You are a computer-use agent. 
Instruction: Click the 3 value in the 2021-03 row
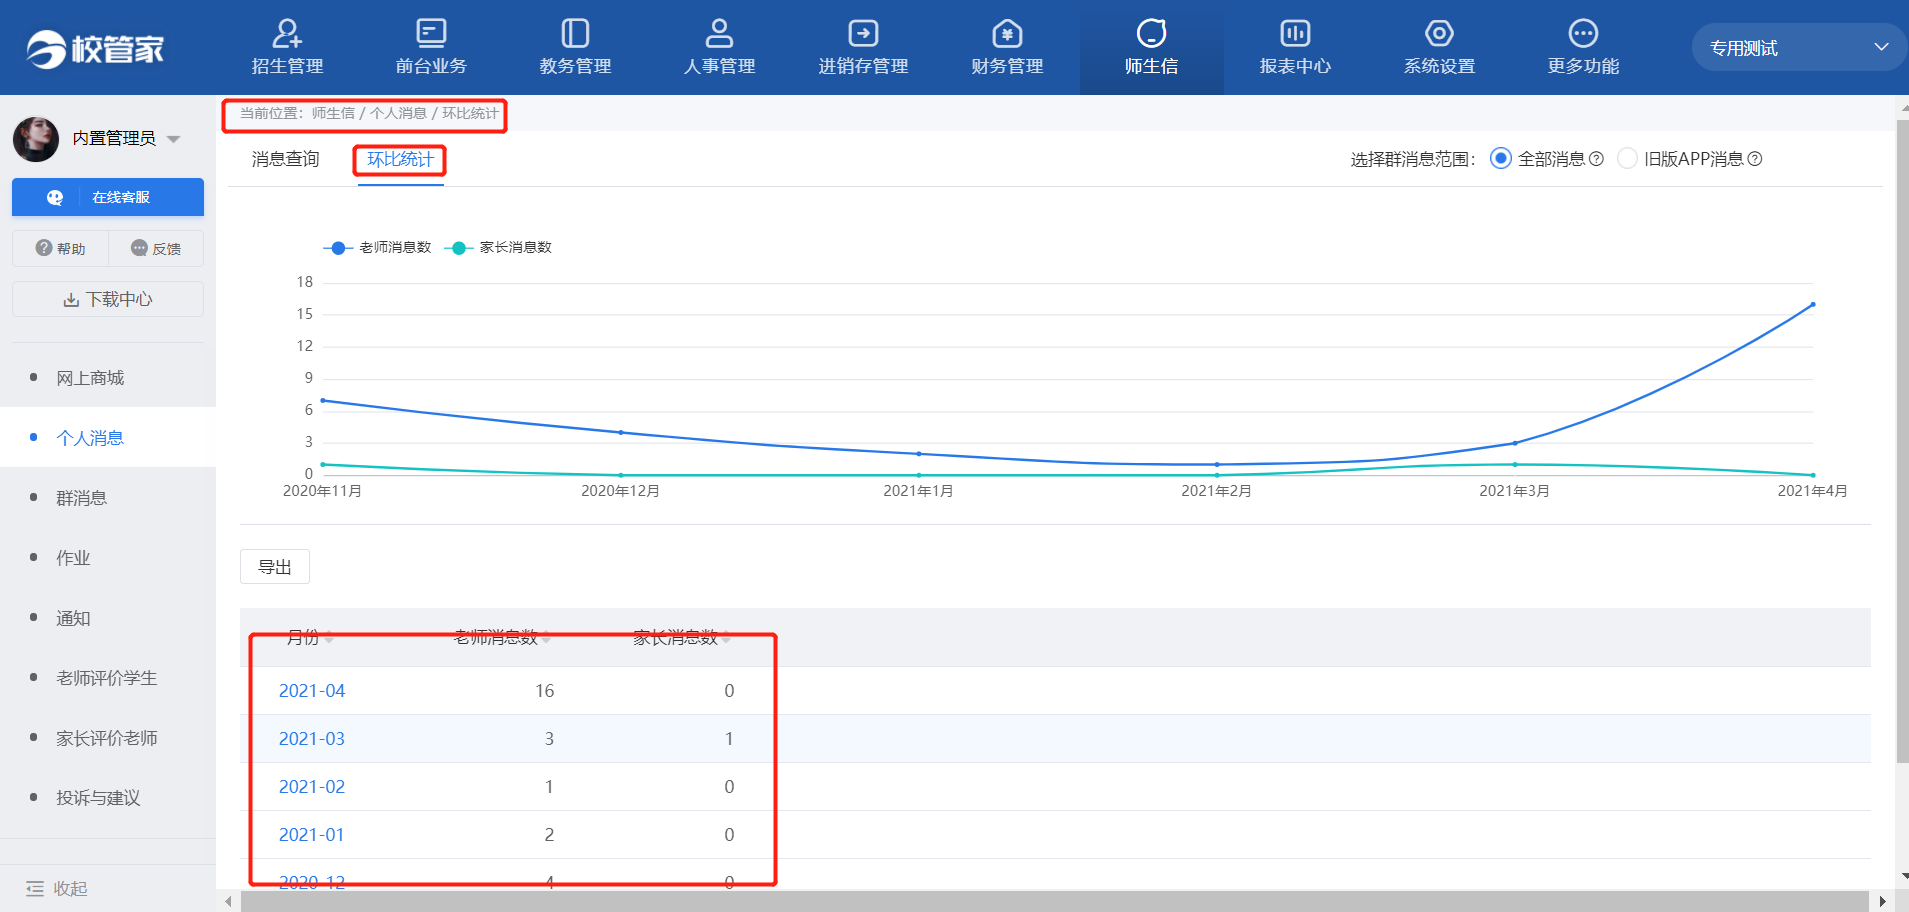(x=549, y=739)
